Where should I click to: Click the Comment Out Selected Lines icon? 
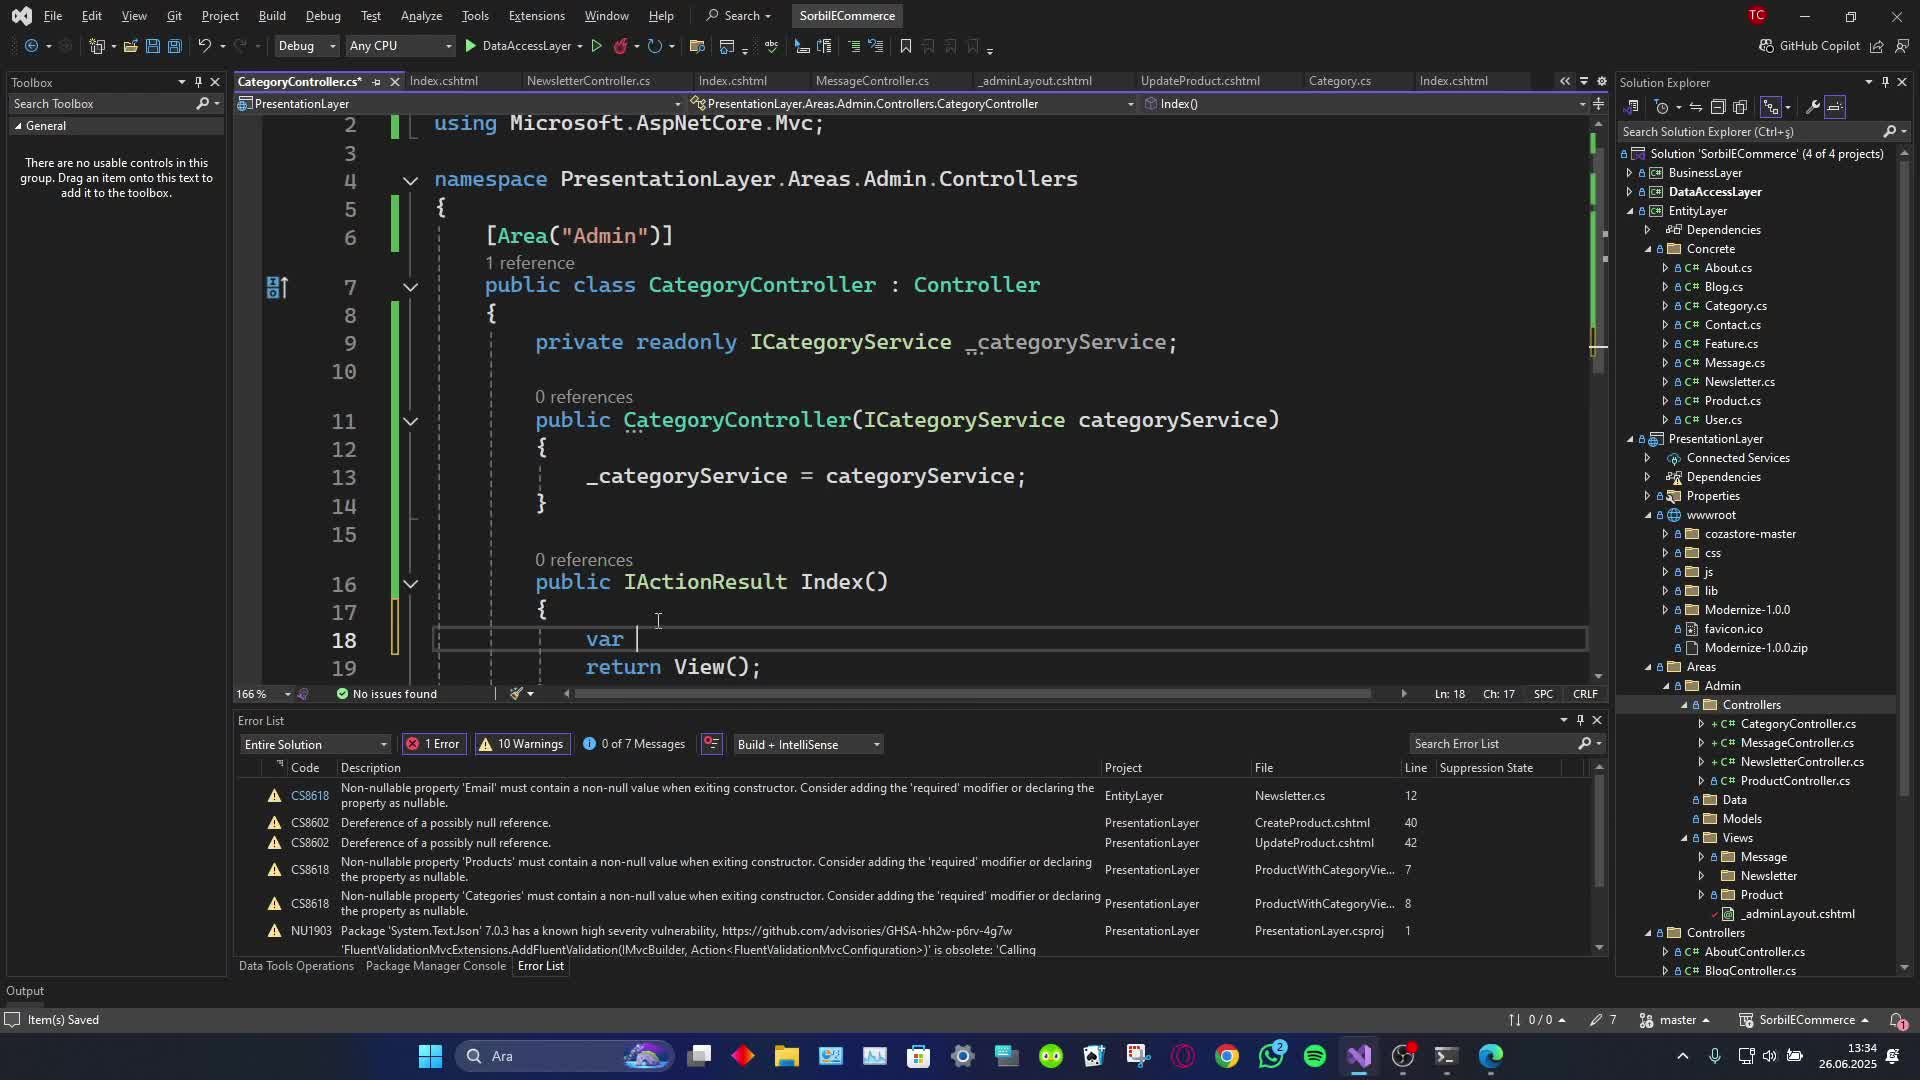click(853, 46)
